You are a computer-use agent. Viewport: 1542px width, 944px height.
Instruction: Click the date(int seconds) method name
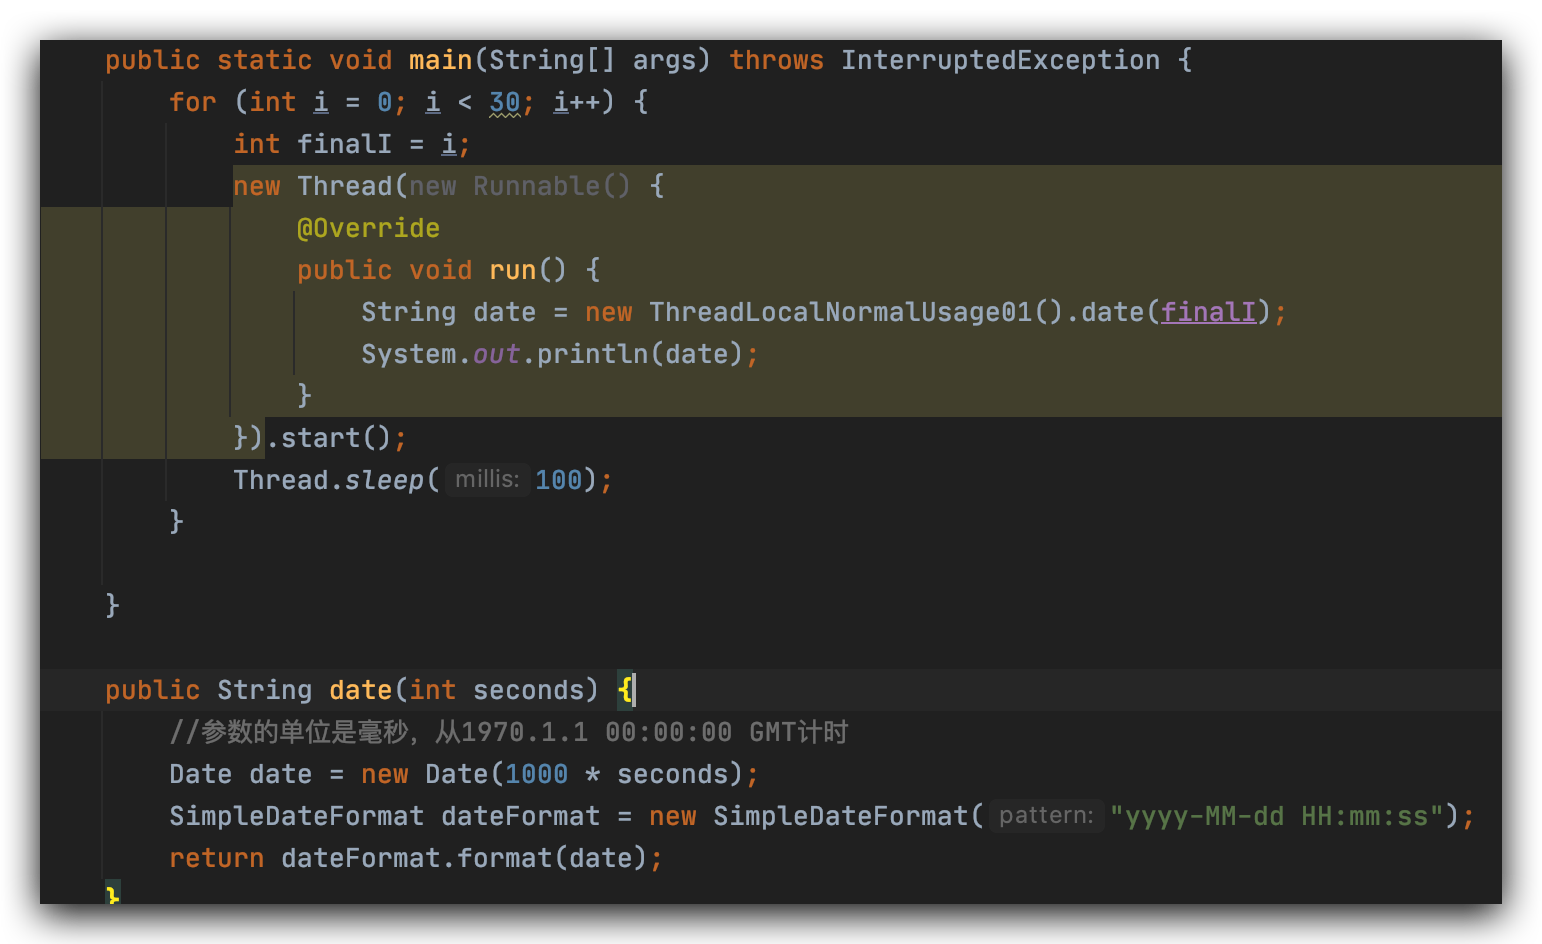coord(360,690)
